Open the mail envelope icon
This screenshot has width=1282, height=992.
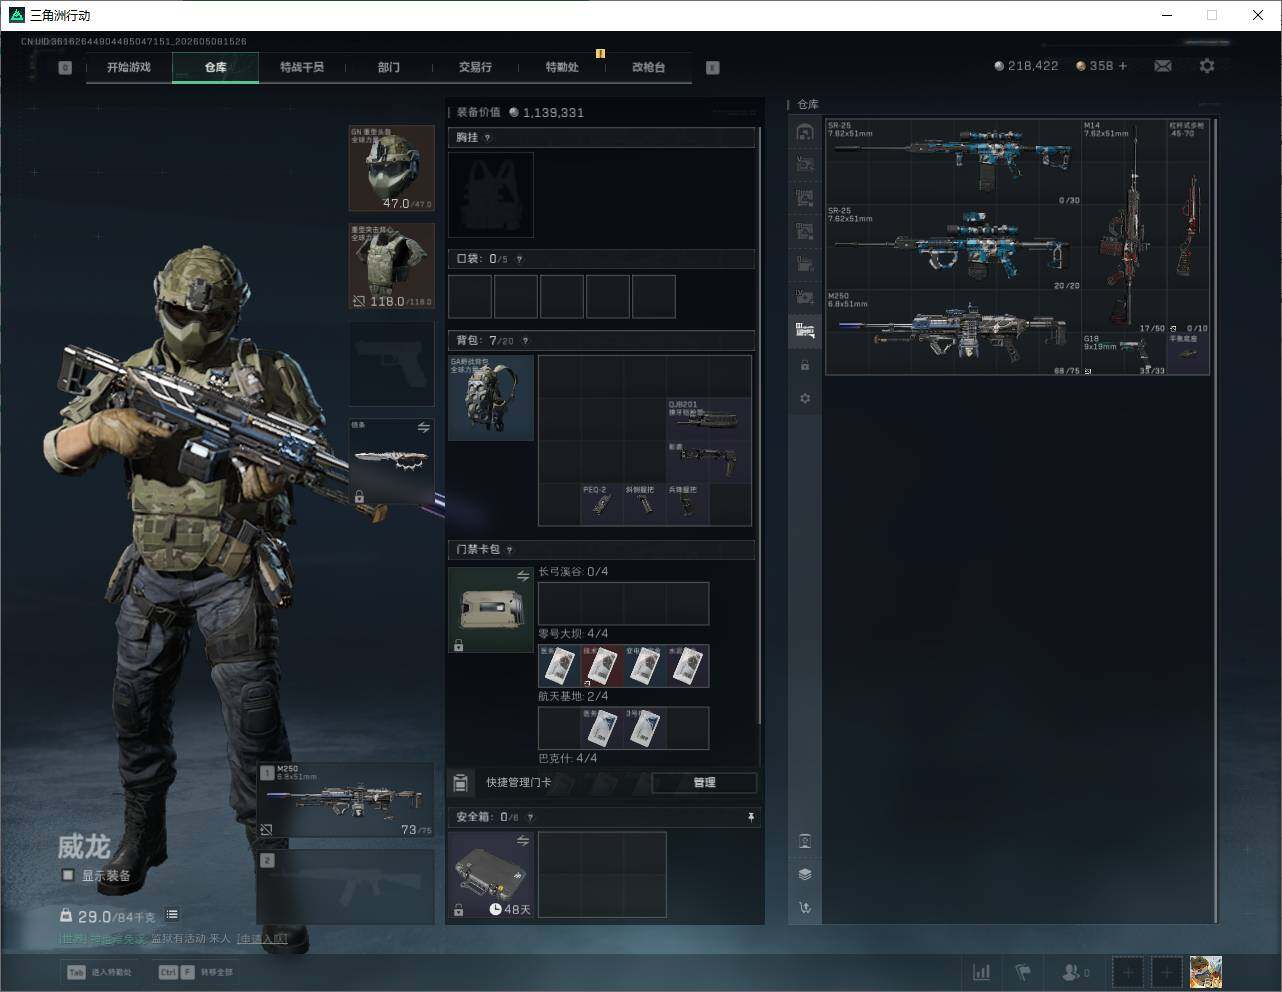(x=1162, y=66)
